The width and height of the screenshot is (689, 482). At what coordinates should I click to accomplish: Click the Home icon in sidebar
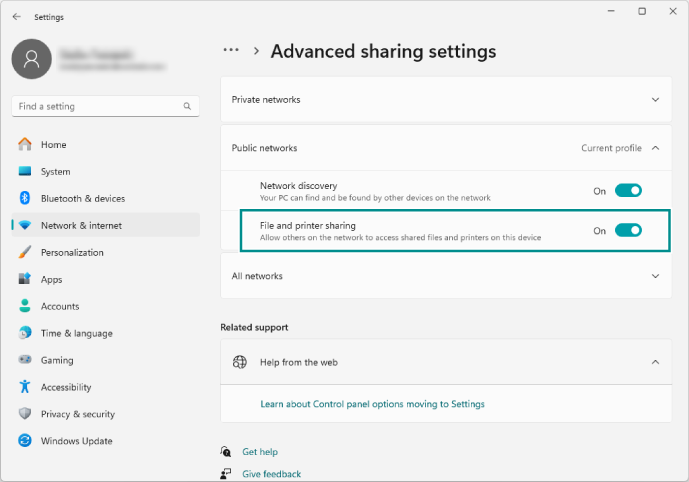click(x=25, y=145)
